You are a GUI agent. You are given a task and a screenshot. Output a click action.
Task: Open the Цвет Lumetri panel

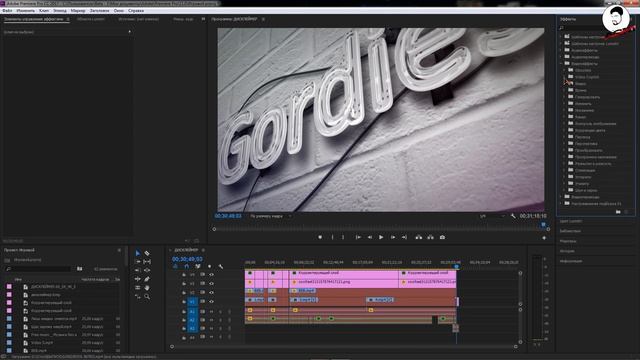pos(571,221)
